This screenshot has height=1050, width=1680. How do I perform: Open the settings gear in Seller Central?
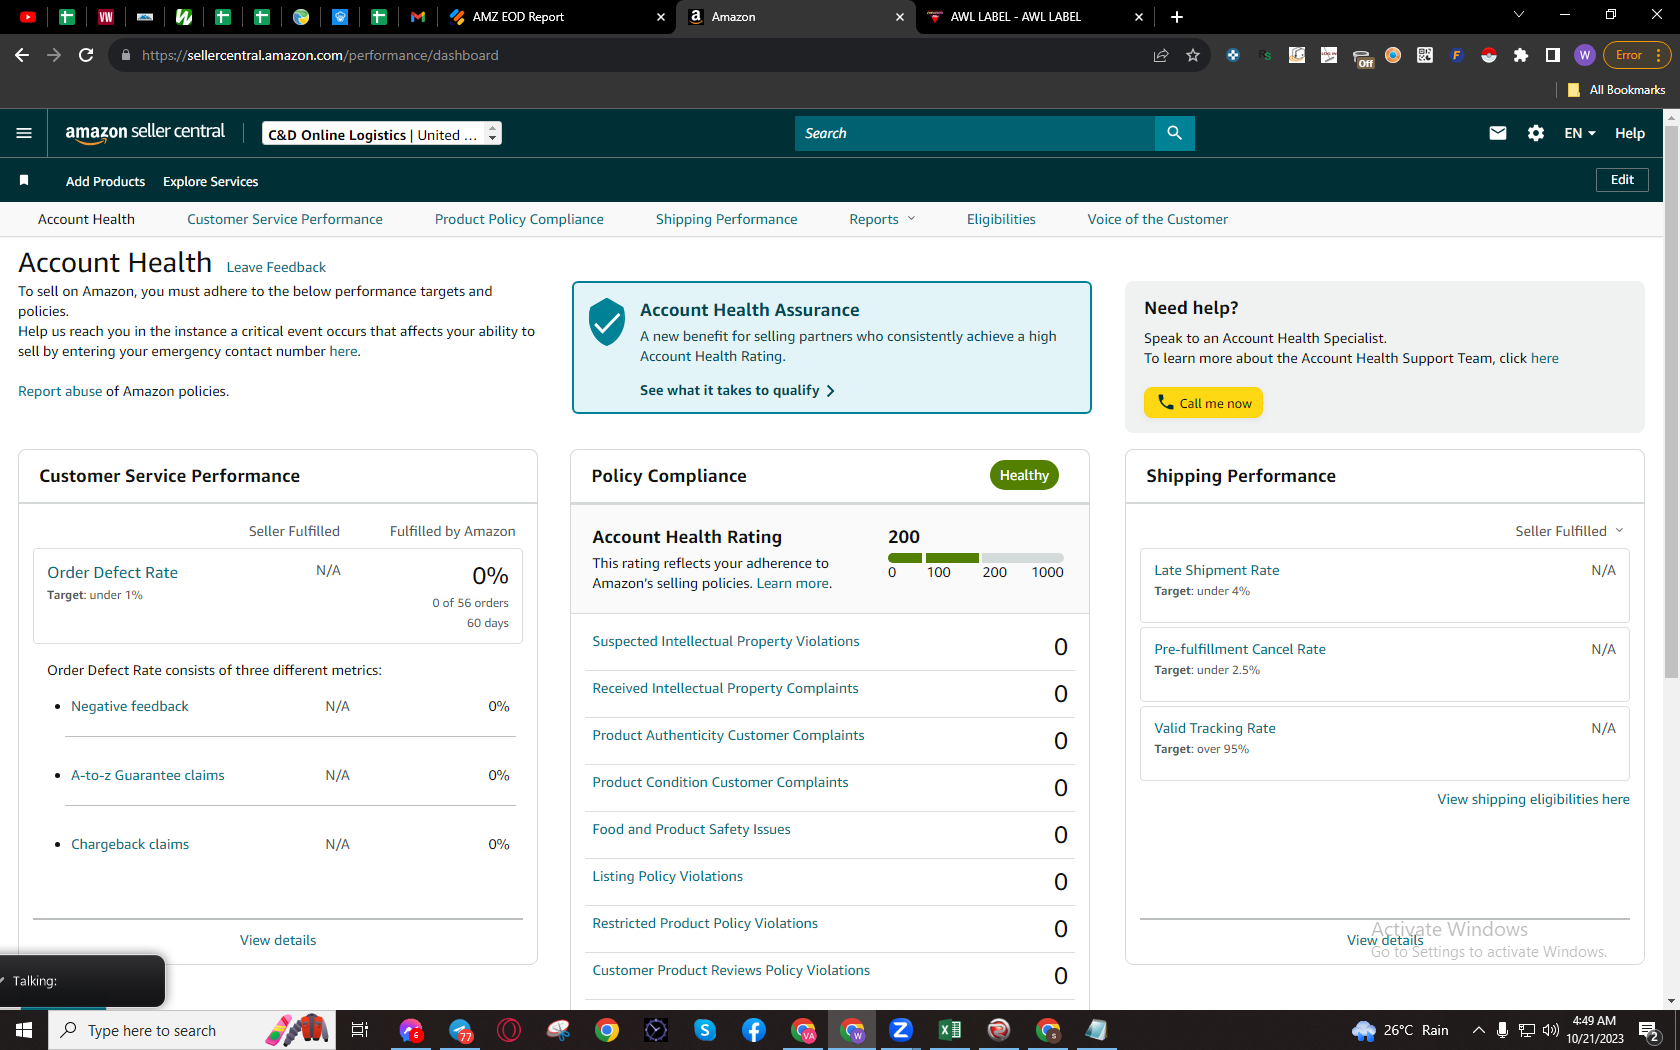(x=1536, y=133)
